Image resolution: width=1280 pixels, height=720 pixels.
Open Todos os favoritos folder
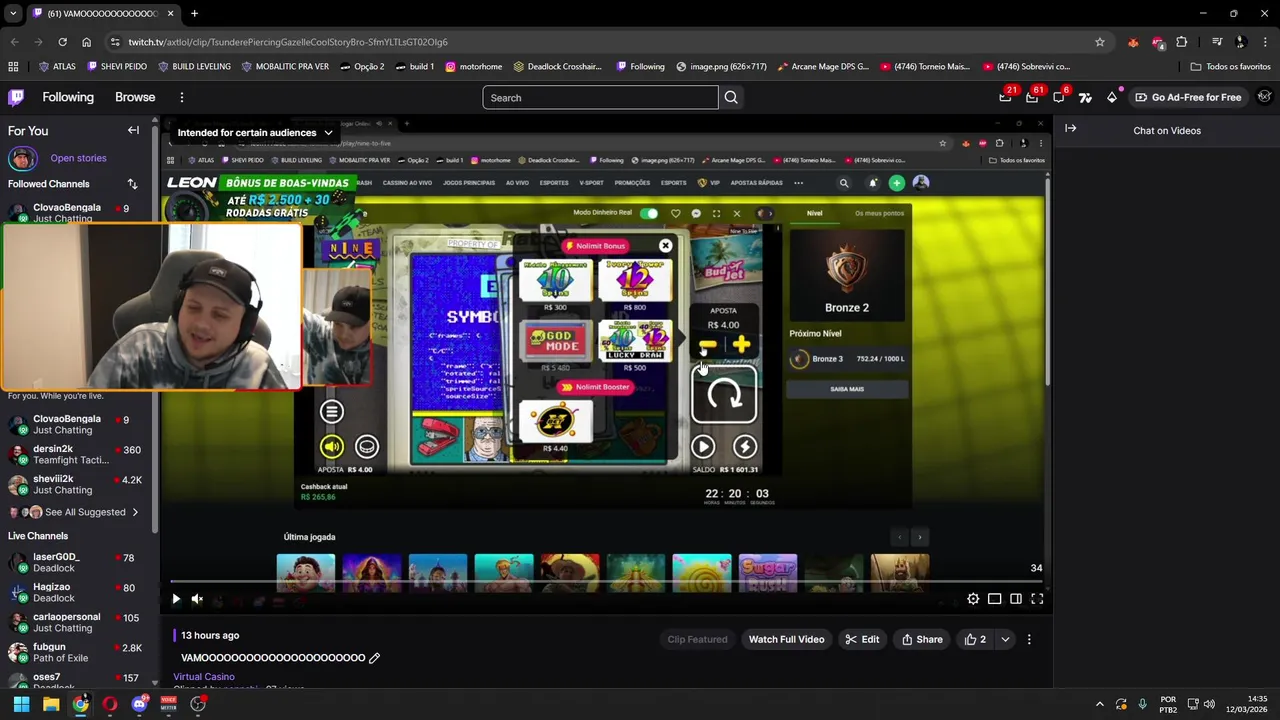coord(1230,66)
